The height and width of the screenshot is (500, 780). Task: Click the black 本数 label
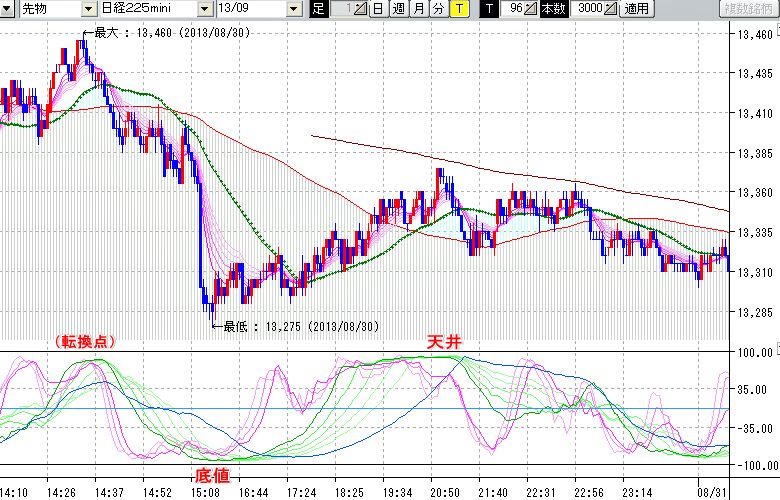pos(552,9)
